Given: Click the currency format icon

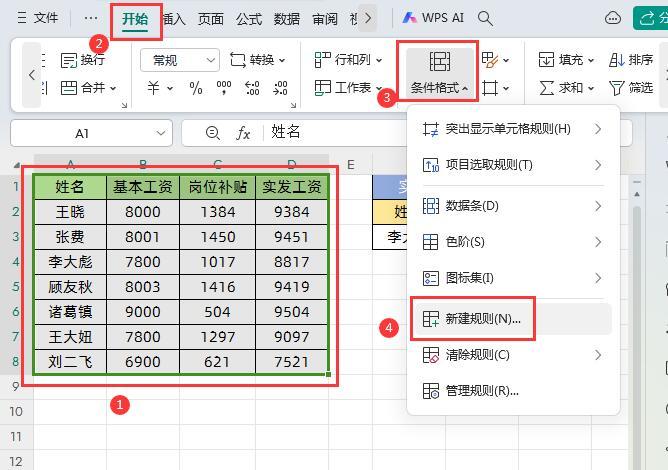Looking at the screenshot, I should tap(155, 88).
